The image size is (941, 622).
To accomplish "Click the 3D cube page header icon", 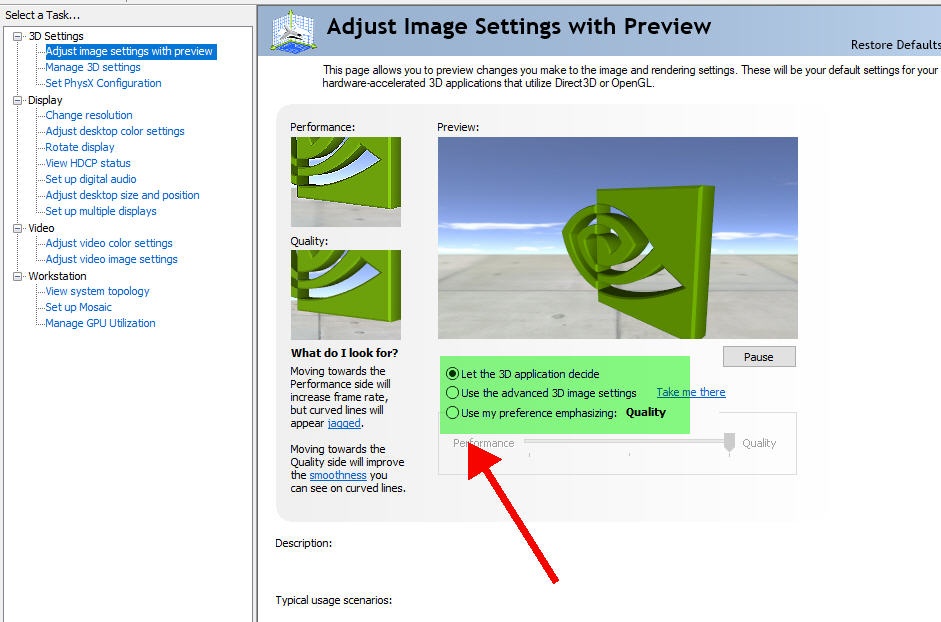I will [293, 31].
